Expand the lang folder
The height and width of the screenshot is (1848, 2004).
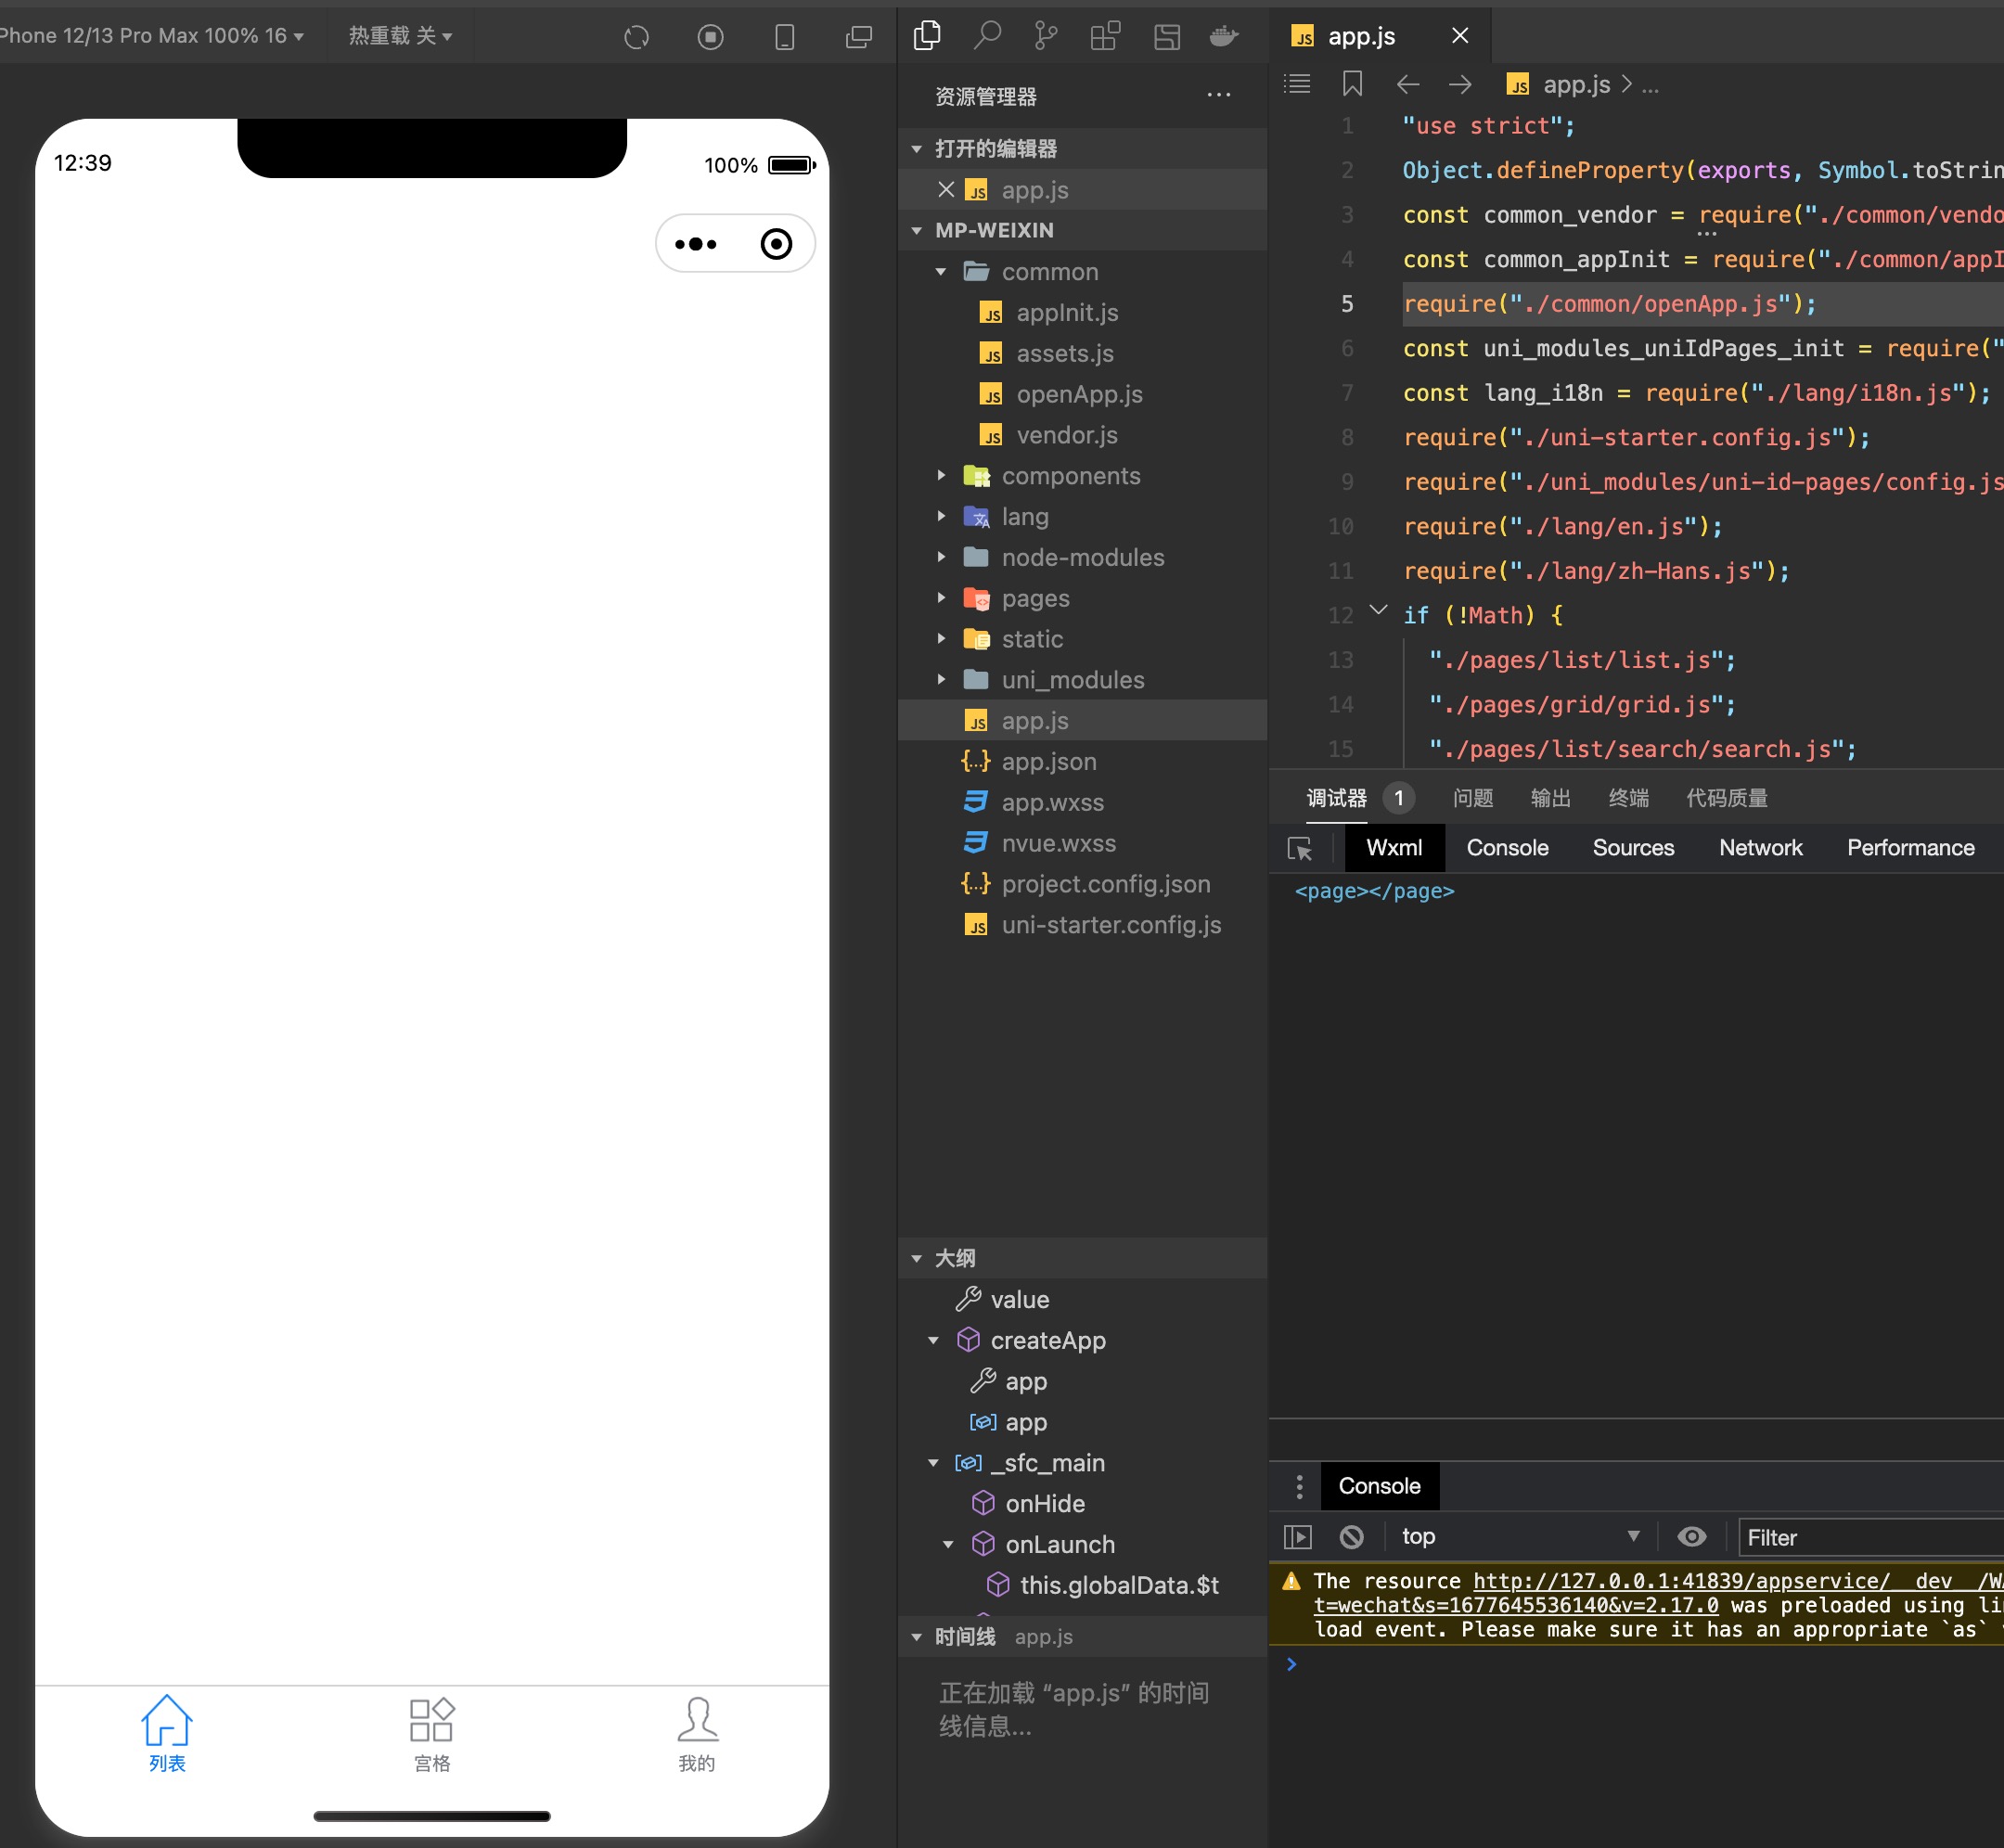940,516
